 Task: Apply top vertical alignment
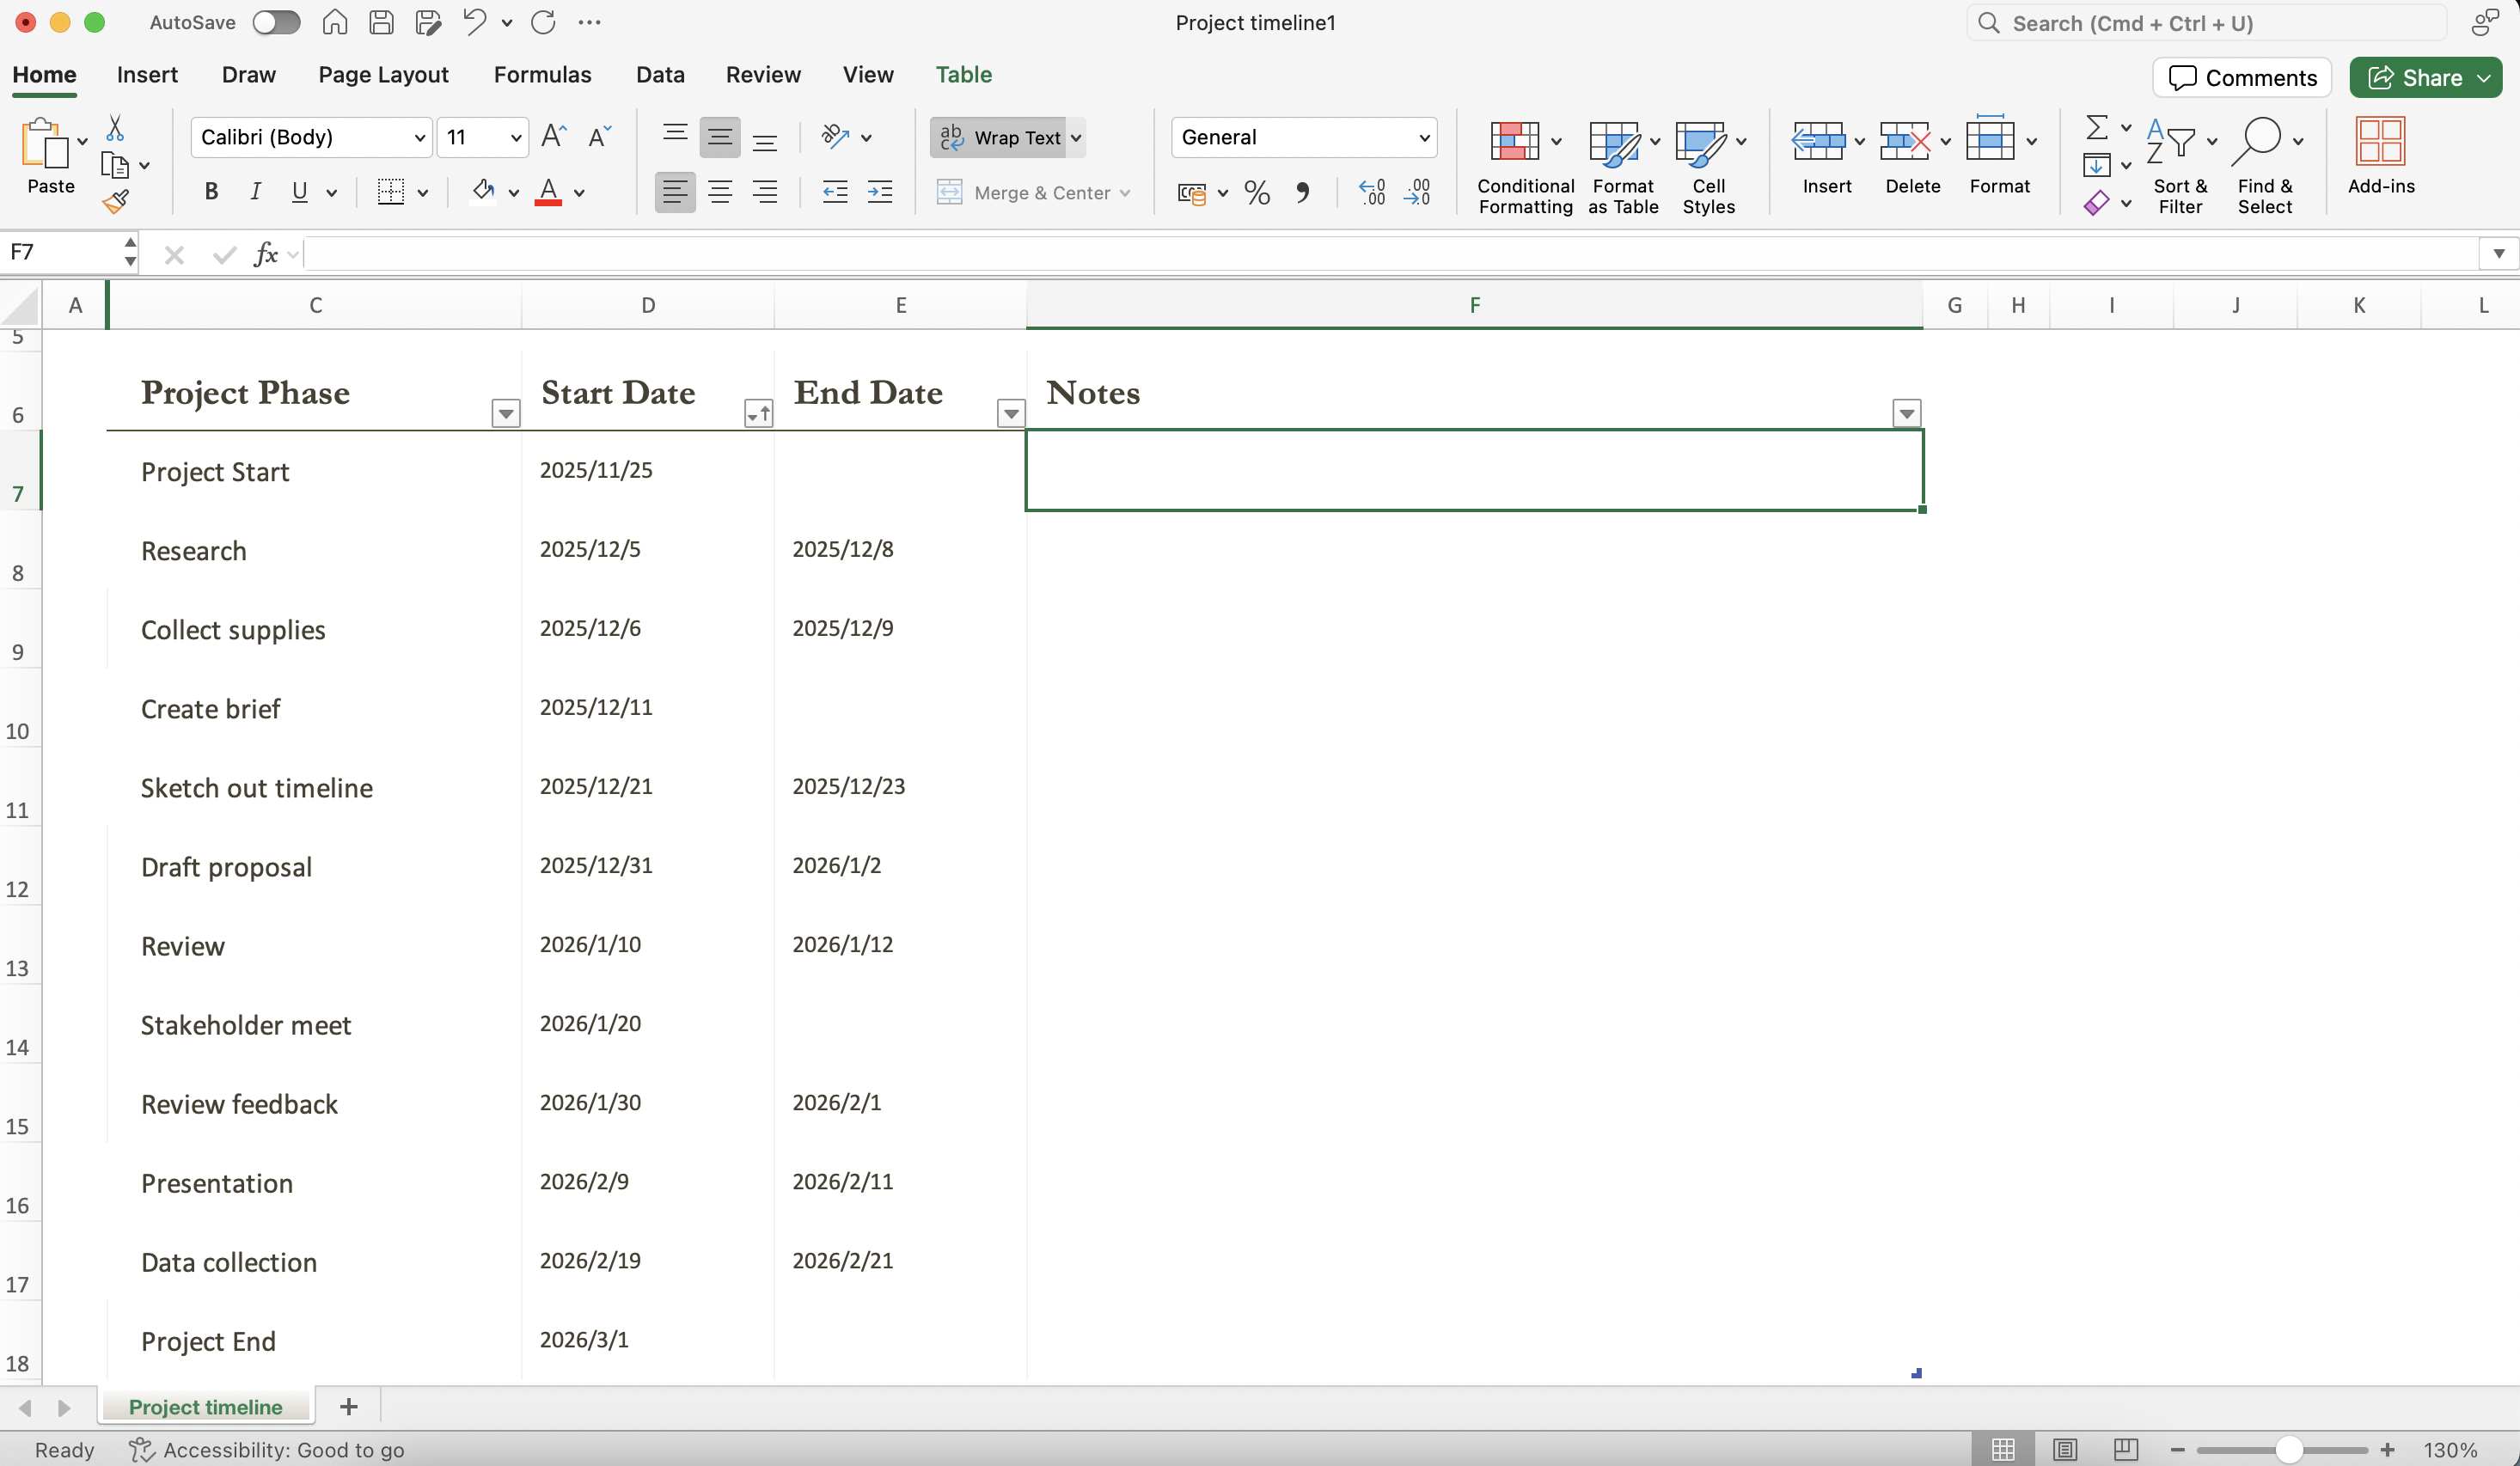[x=675, y=136]
